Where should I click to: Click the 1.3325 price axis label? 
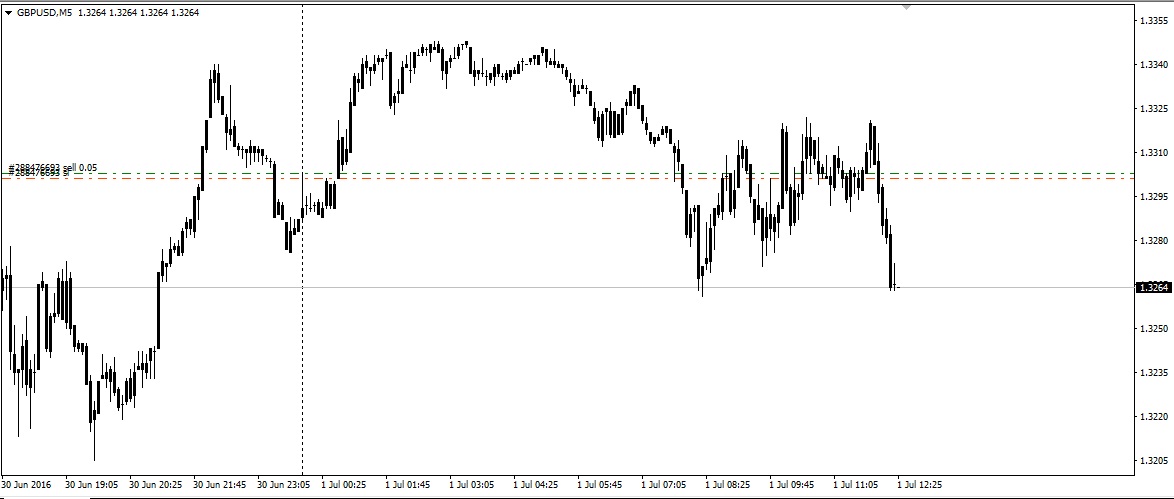click(1152, 109)
